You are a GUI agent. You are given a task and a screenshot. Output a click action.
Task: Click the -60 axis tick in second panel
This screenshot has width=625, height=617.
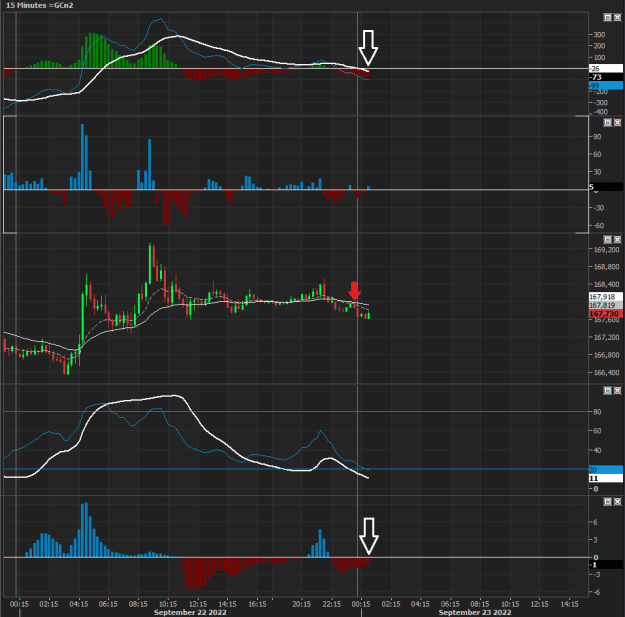coord(599,226)
